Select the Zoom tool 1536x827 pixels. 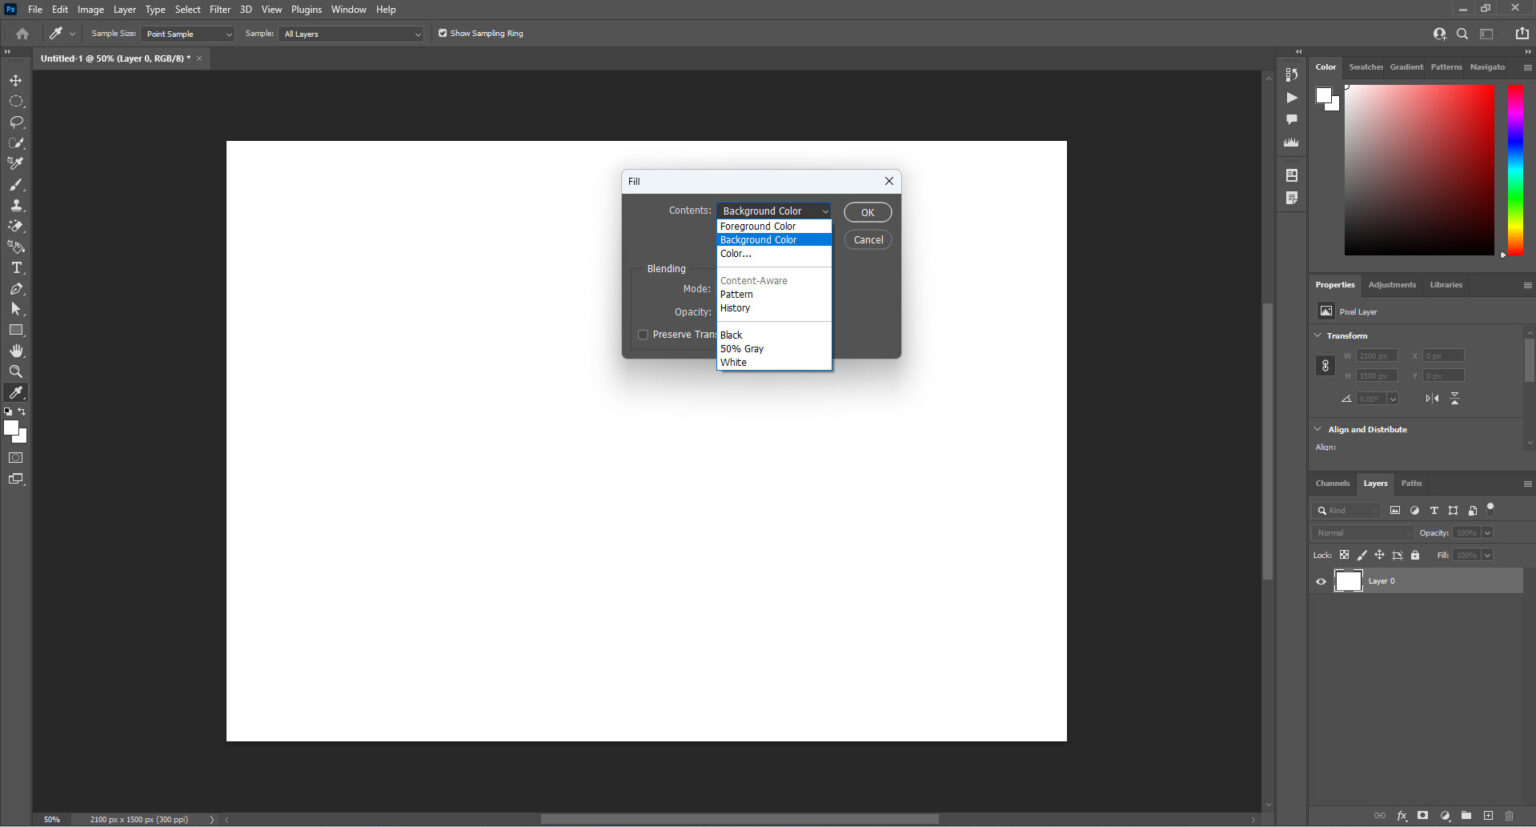click(x=15, y=371)
